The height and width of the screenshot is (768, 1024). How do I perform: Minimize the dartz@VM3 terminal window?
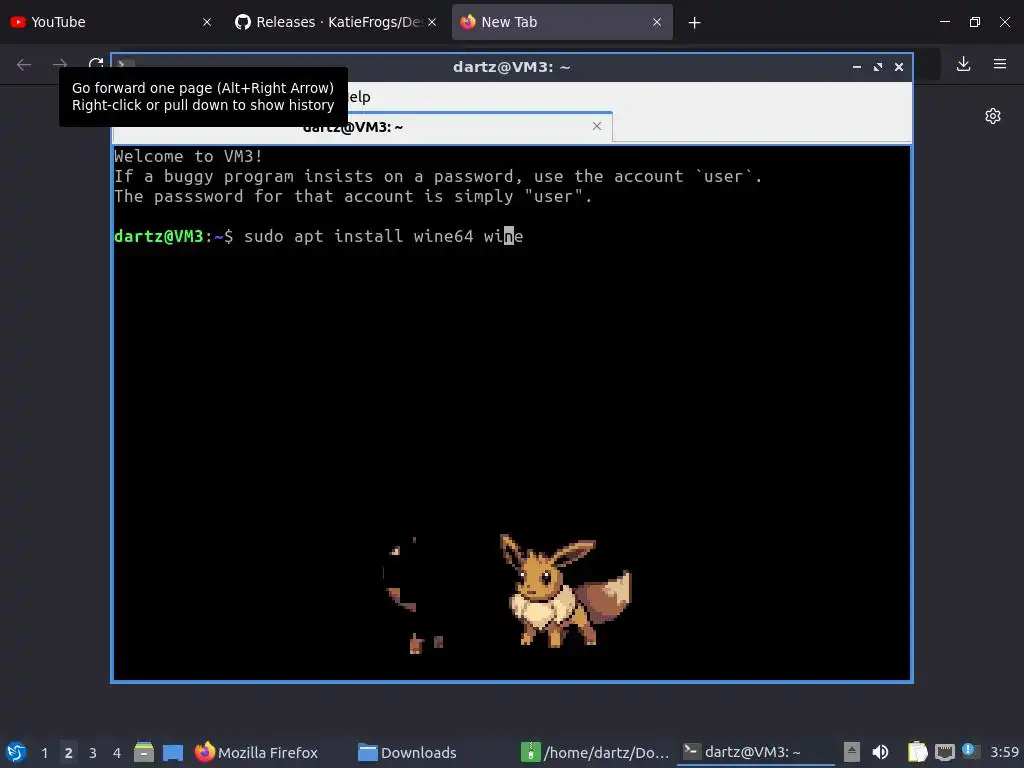coord(857,67)
